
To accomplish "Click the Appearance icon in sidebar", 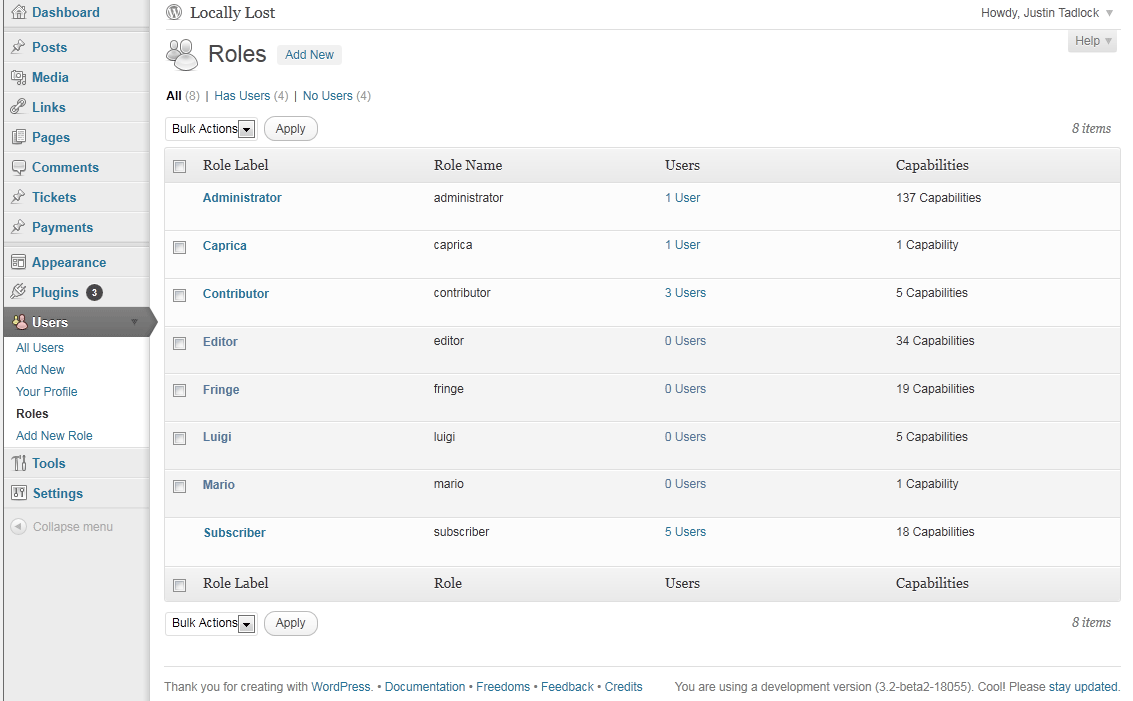I will (x=18, y=263).
